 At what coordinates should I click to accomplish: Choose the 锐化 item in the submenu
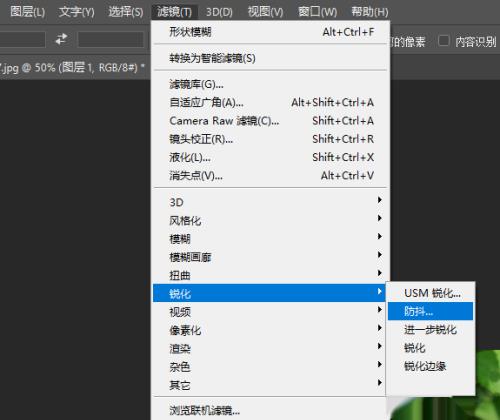(430, 348)
